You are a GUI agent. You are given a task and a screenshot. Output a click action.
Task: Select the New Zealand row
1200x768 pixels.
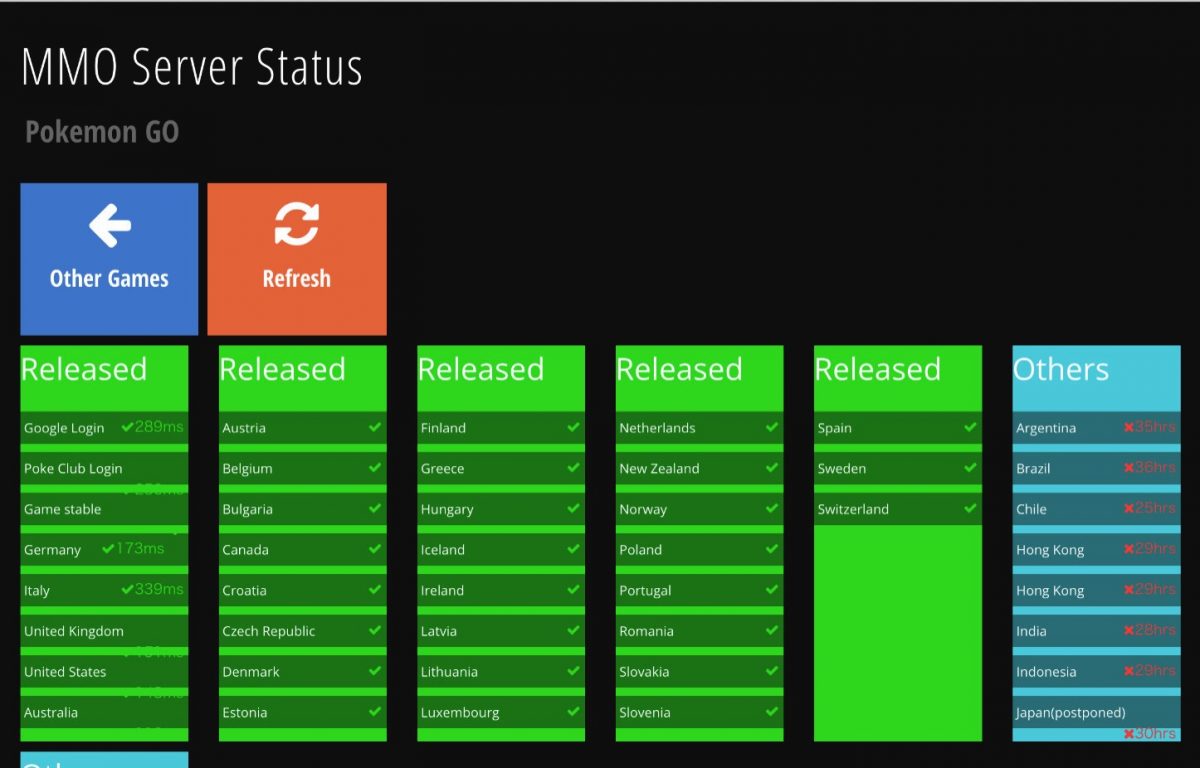699,468
